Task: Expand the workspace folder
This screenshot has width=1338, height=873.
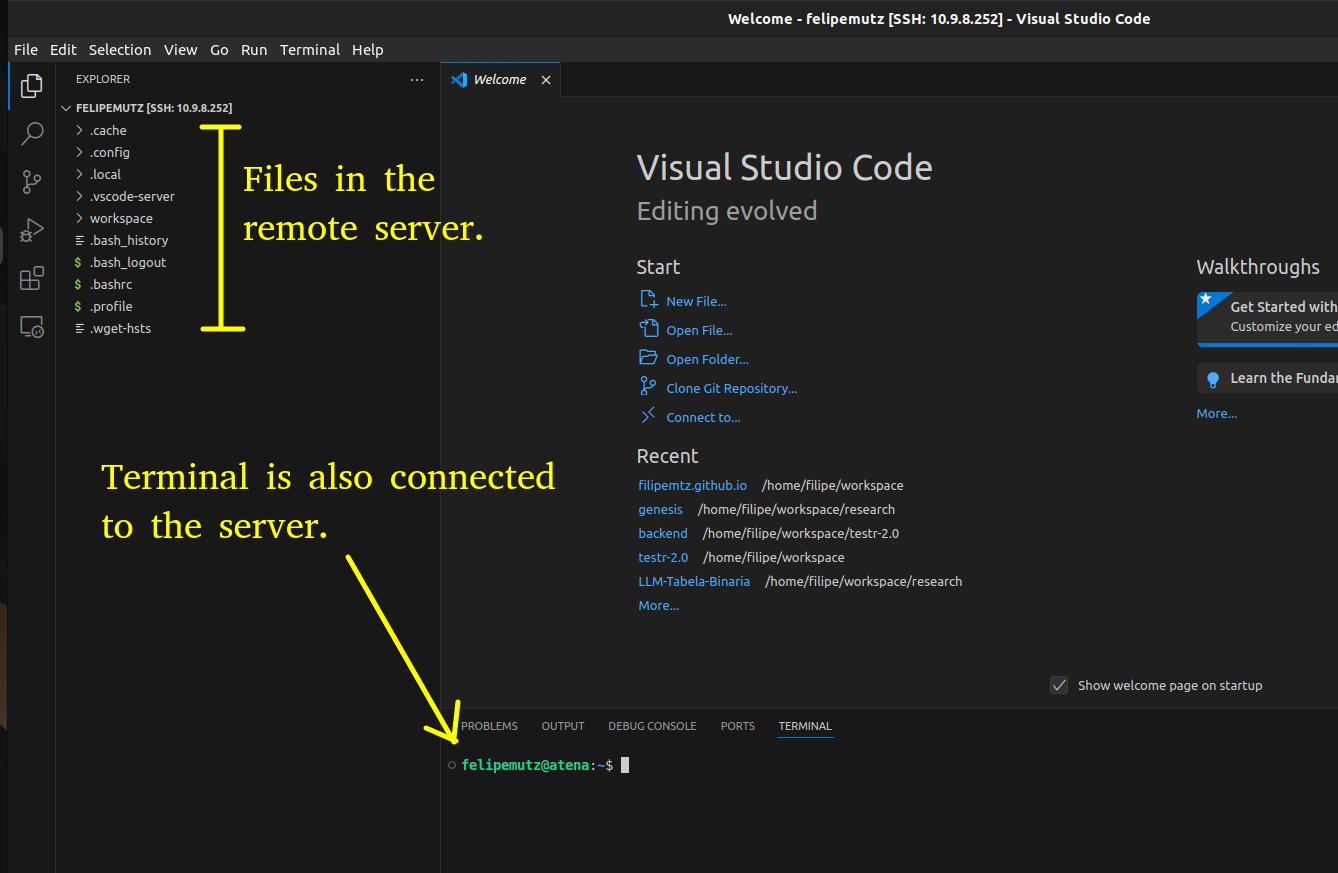Action: tap(79, 218)
